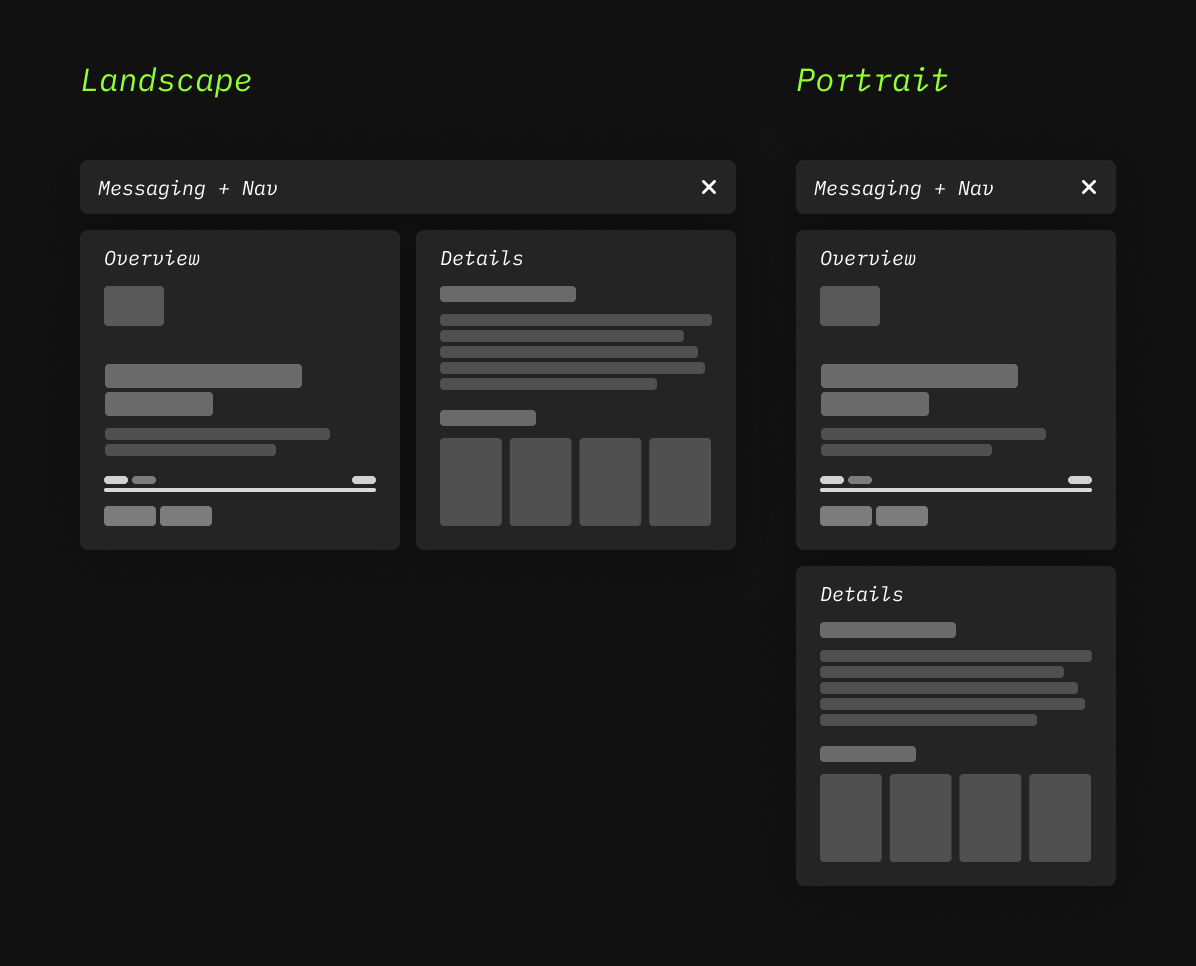Click the Landscape 'Messaging + Nav' label
The image size is (1196, 966).
tap(188, 188)
